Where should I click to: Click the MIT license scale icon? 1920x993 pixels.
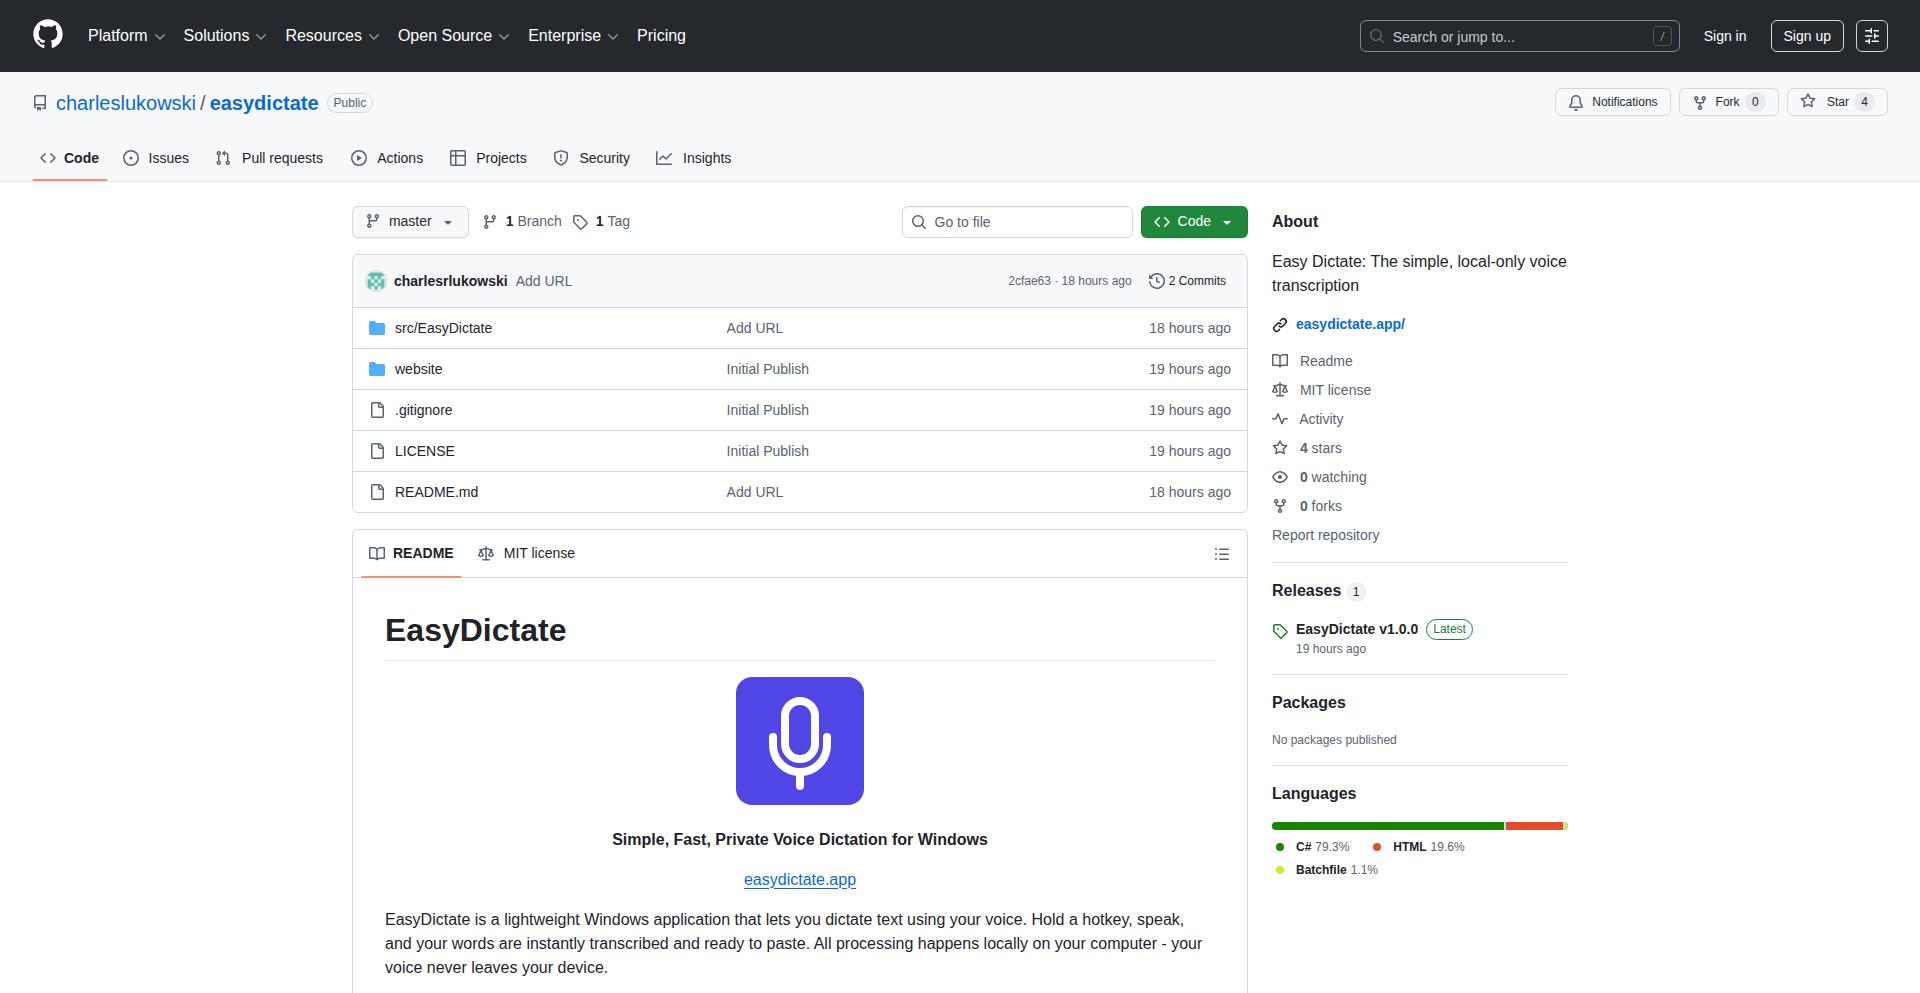click(1281, 390)
